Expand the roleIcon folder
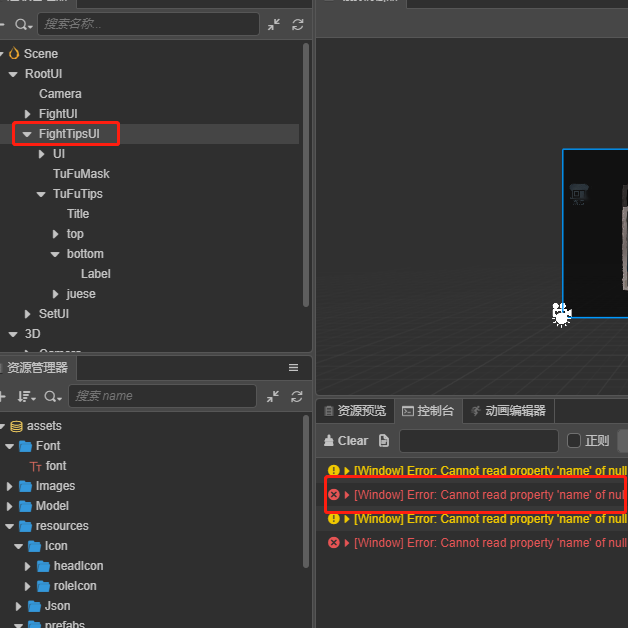This screenshot has height=628, width=628. [27, 586]
